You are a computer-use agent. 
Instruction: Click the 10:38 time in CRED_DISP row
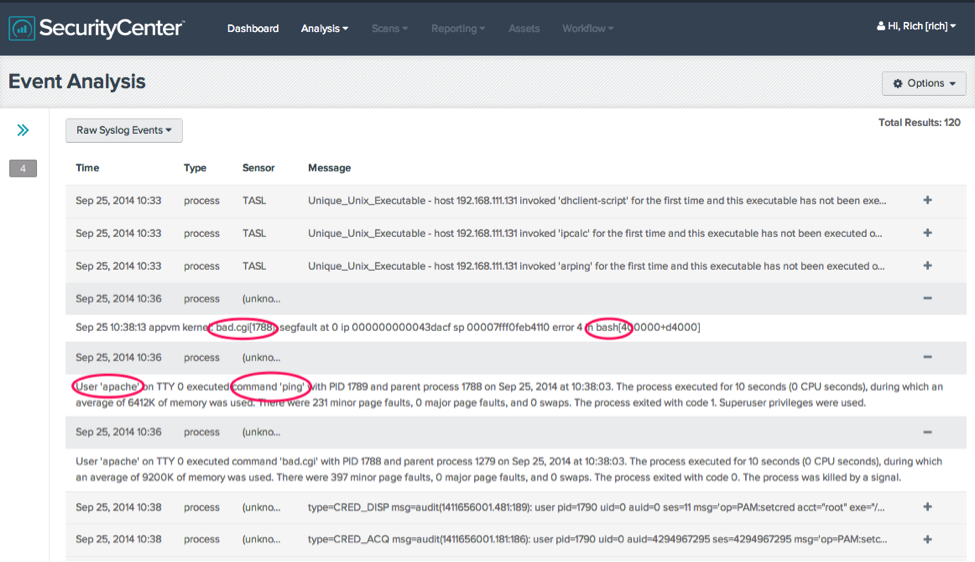click(118, 507)
